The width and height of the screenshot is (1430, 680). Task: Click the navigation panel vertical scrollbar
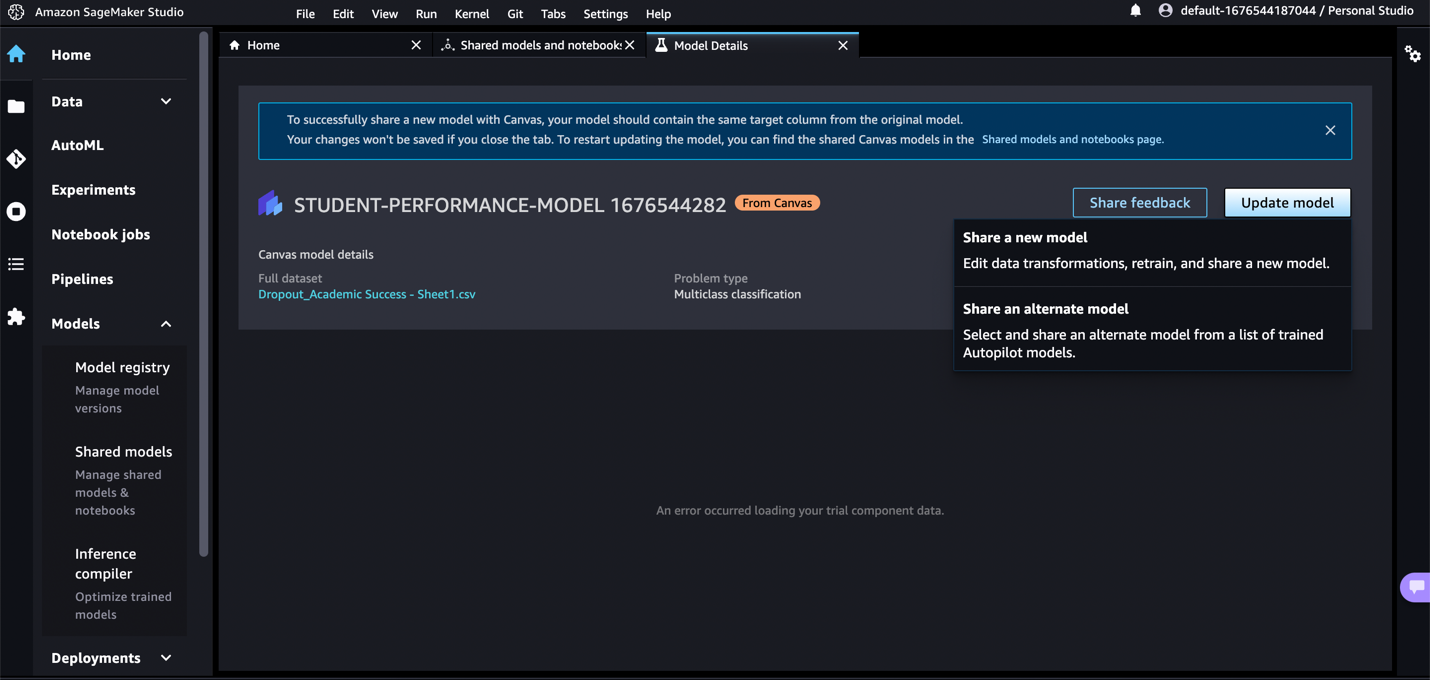coord(204,295)
